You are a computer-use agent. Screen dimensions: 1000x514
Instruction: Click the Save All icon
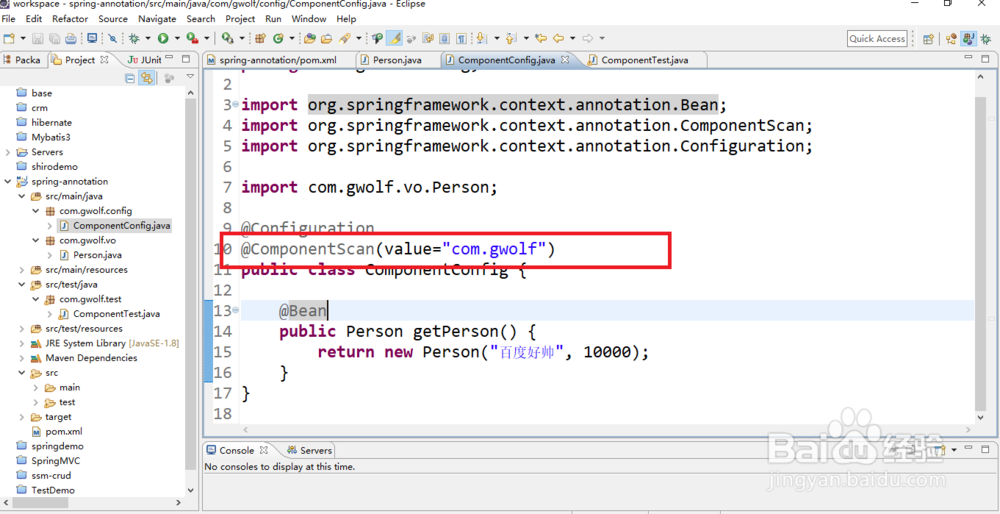click(x=54, y=38)
